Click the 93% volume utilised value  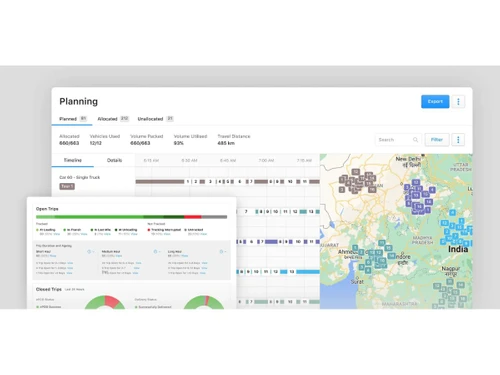click(x=179, y=143)
